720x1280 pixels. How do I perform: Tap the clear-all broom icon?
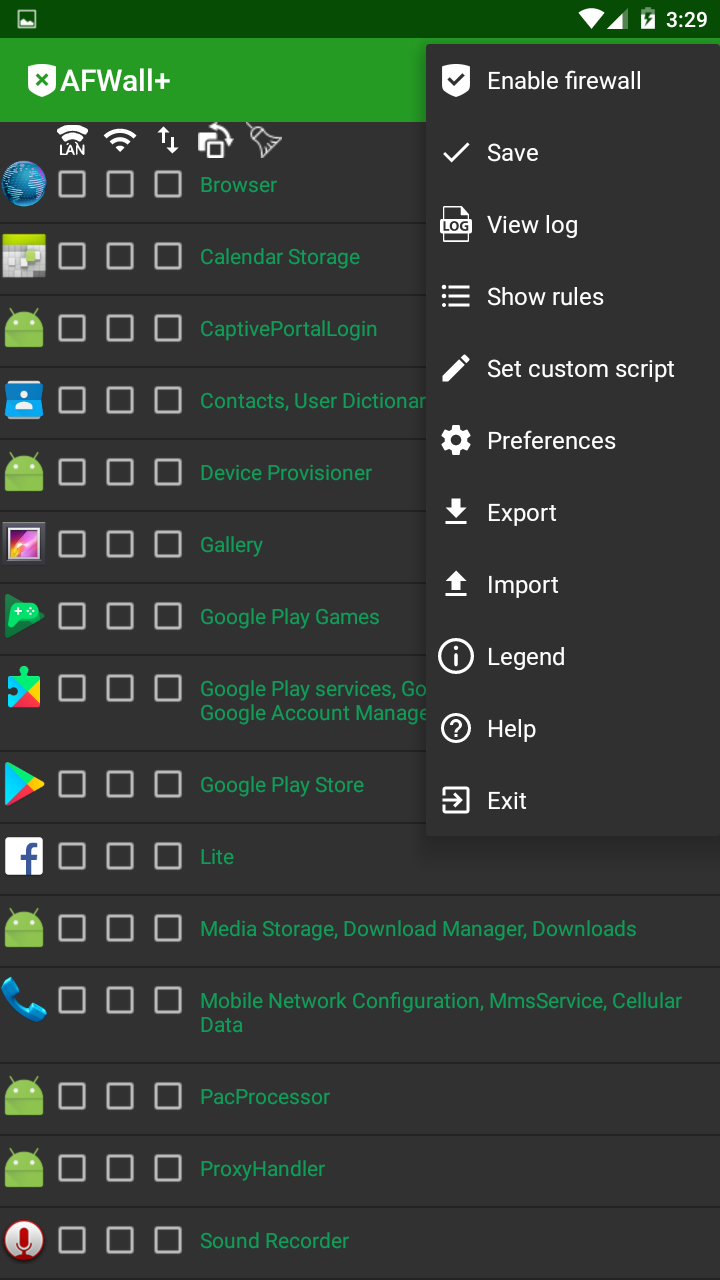click(264, 140)
